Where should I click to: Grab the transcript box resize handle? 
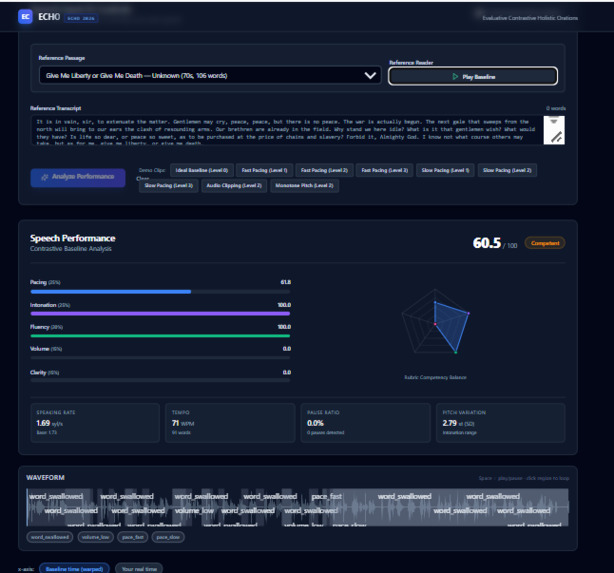(556, 137)
